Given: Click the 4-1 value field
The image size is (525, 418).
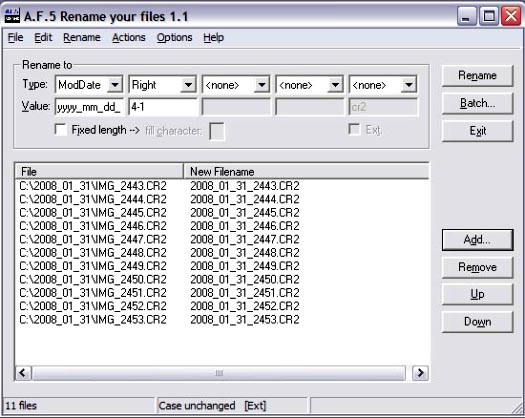Looking at the screenshot, I should coord(163,107).
